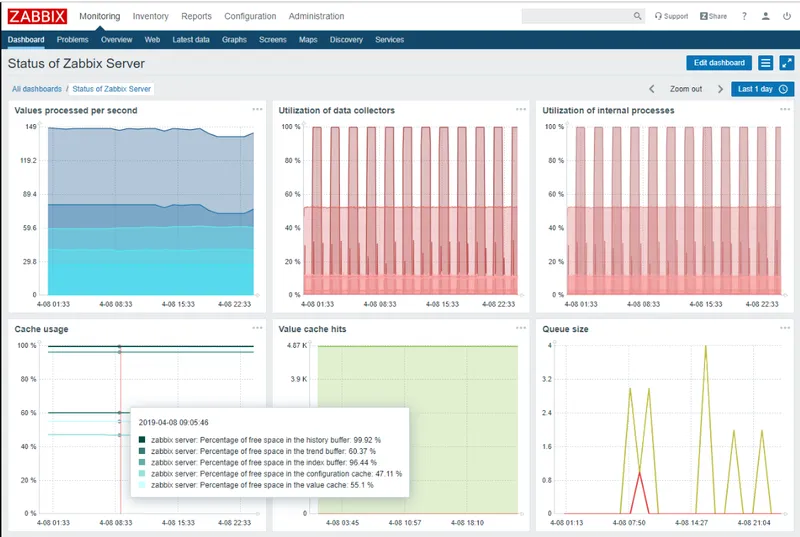This screenshot has width=800, height=537.
Task: Open the Configuration menu
Action: pyautogui.click(x=250, y=16)
